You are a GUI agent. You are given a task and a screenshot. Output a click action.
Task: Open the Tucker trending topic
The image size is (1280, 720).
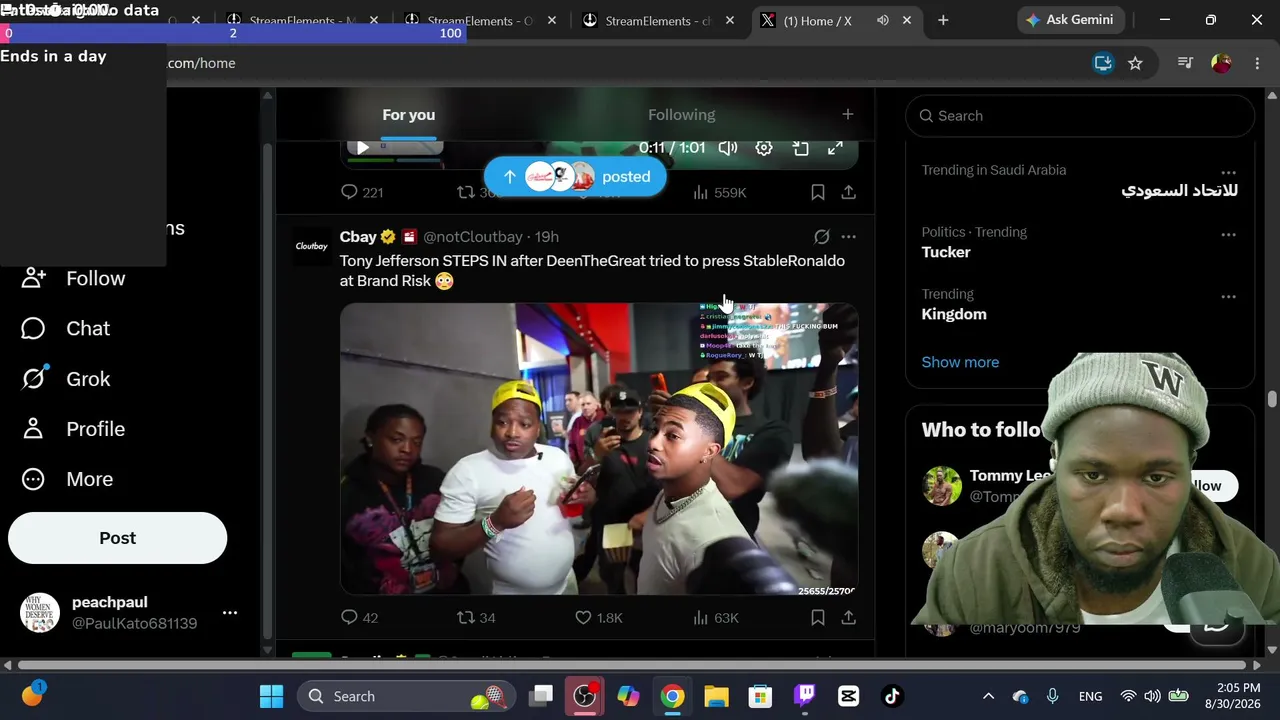[946, 252]
